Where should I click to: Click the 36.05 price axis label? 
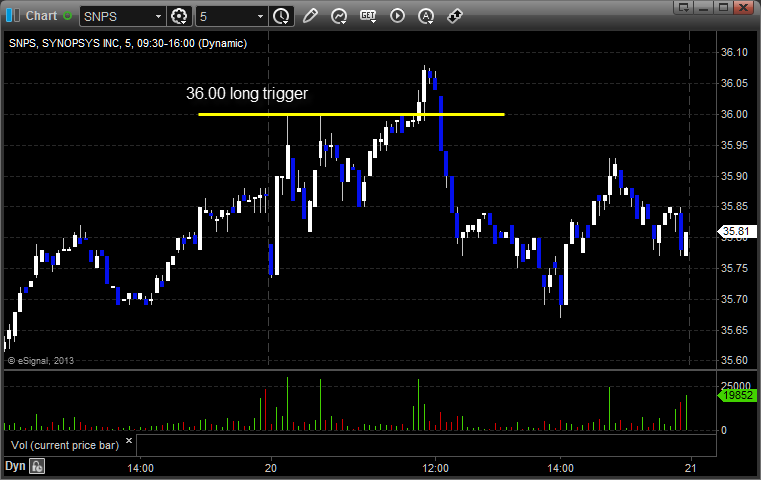click(x=734, y=83)
